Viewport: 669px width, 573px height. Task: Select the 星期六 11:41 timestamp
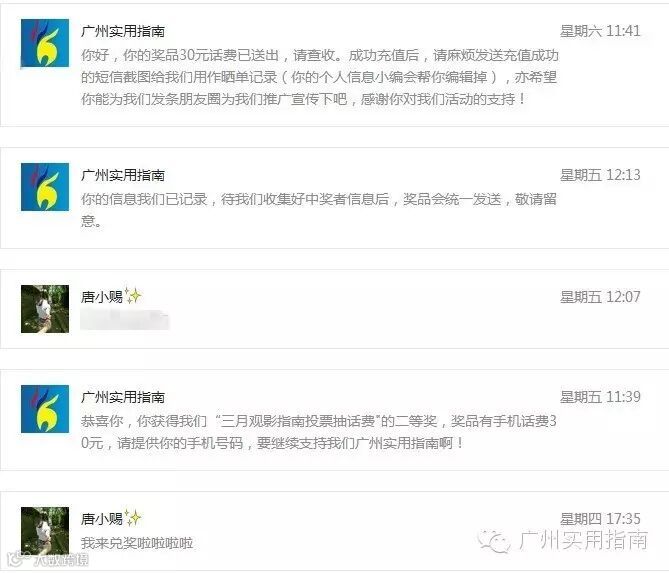pyautogui.click(x=600, y=31)
